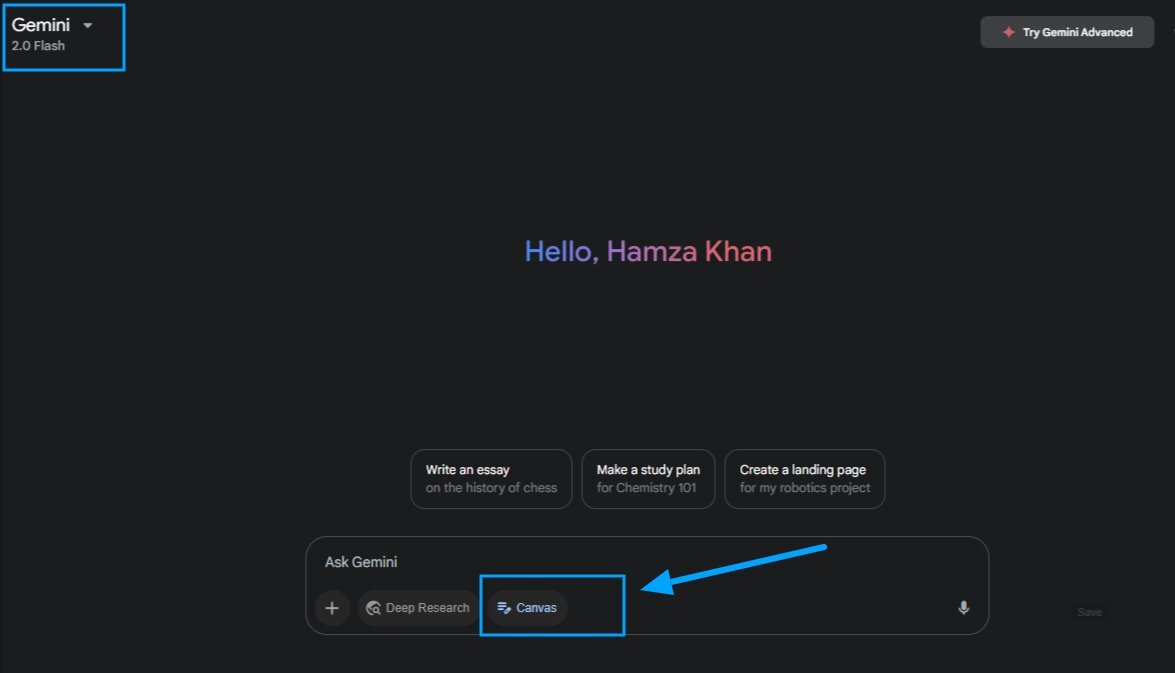The height and width of the screenshot is (673, 1175).
Task: Click the plus icon to add files
Action: click(x=332, y=608)
